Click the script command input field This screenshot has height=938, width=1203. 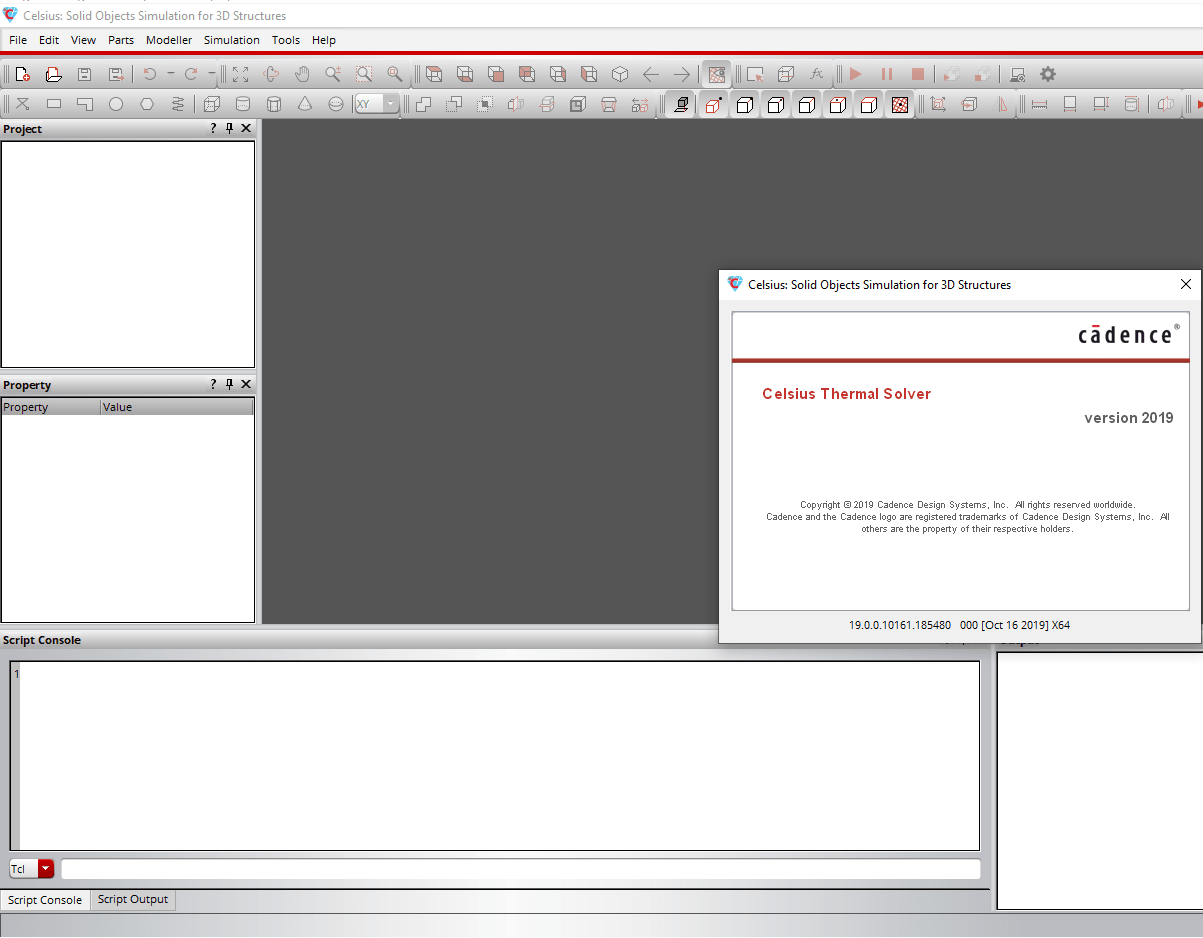[521, 869]
